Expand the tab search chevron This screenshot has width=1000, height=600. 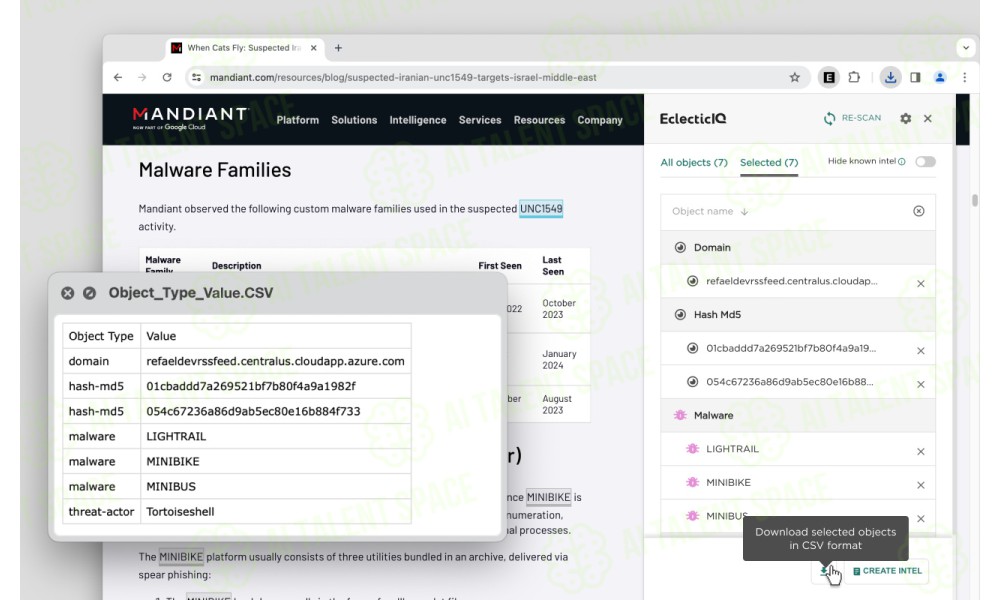pyautogui.click(x=966, y=48)
